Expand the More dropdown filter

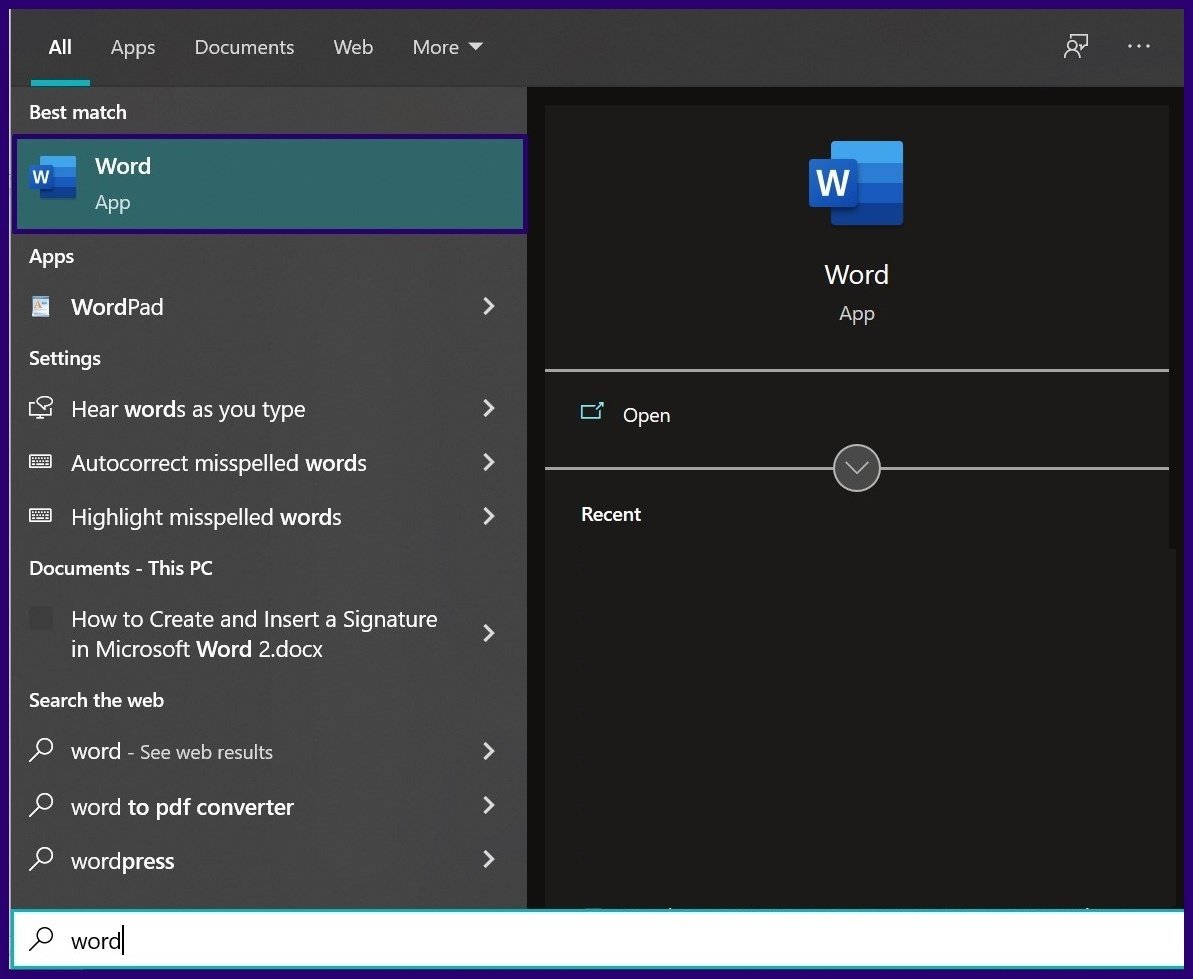coord(447,47)
